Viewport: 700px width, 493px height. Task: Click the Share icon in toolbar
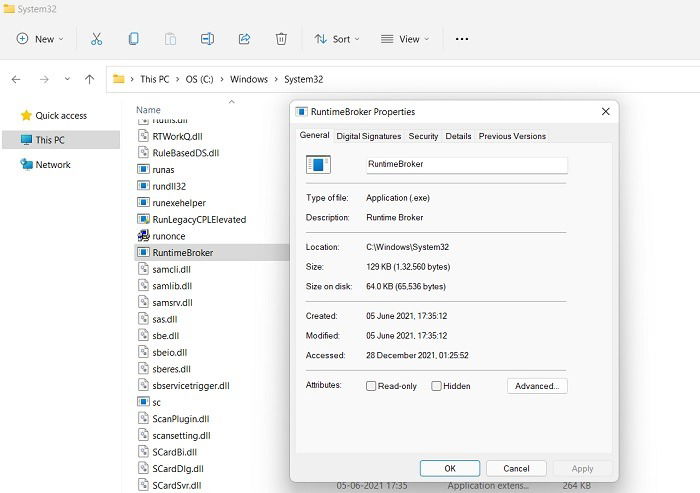244,39
